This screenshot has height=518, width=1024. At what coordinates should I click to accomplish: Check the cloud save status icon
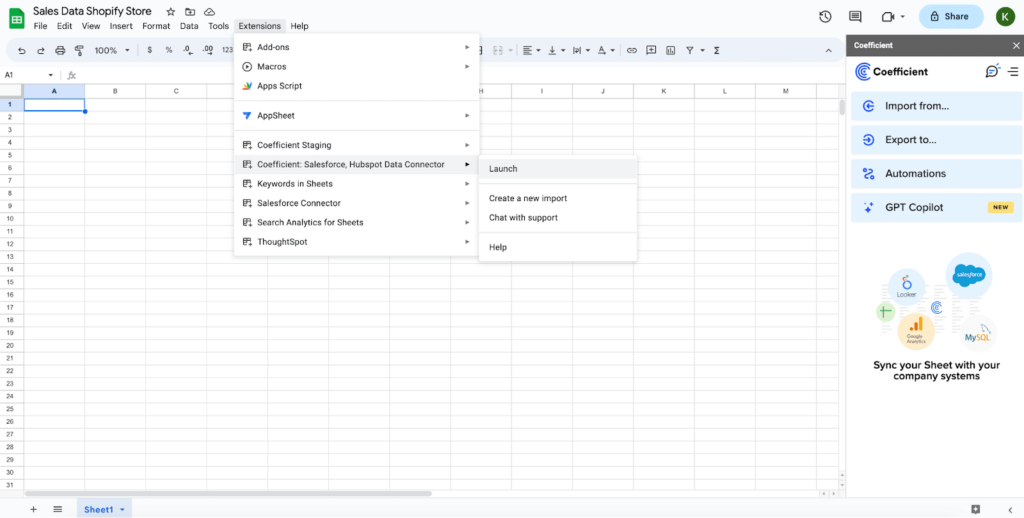tap(210, 12)
